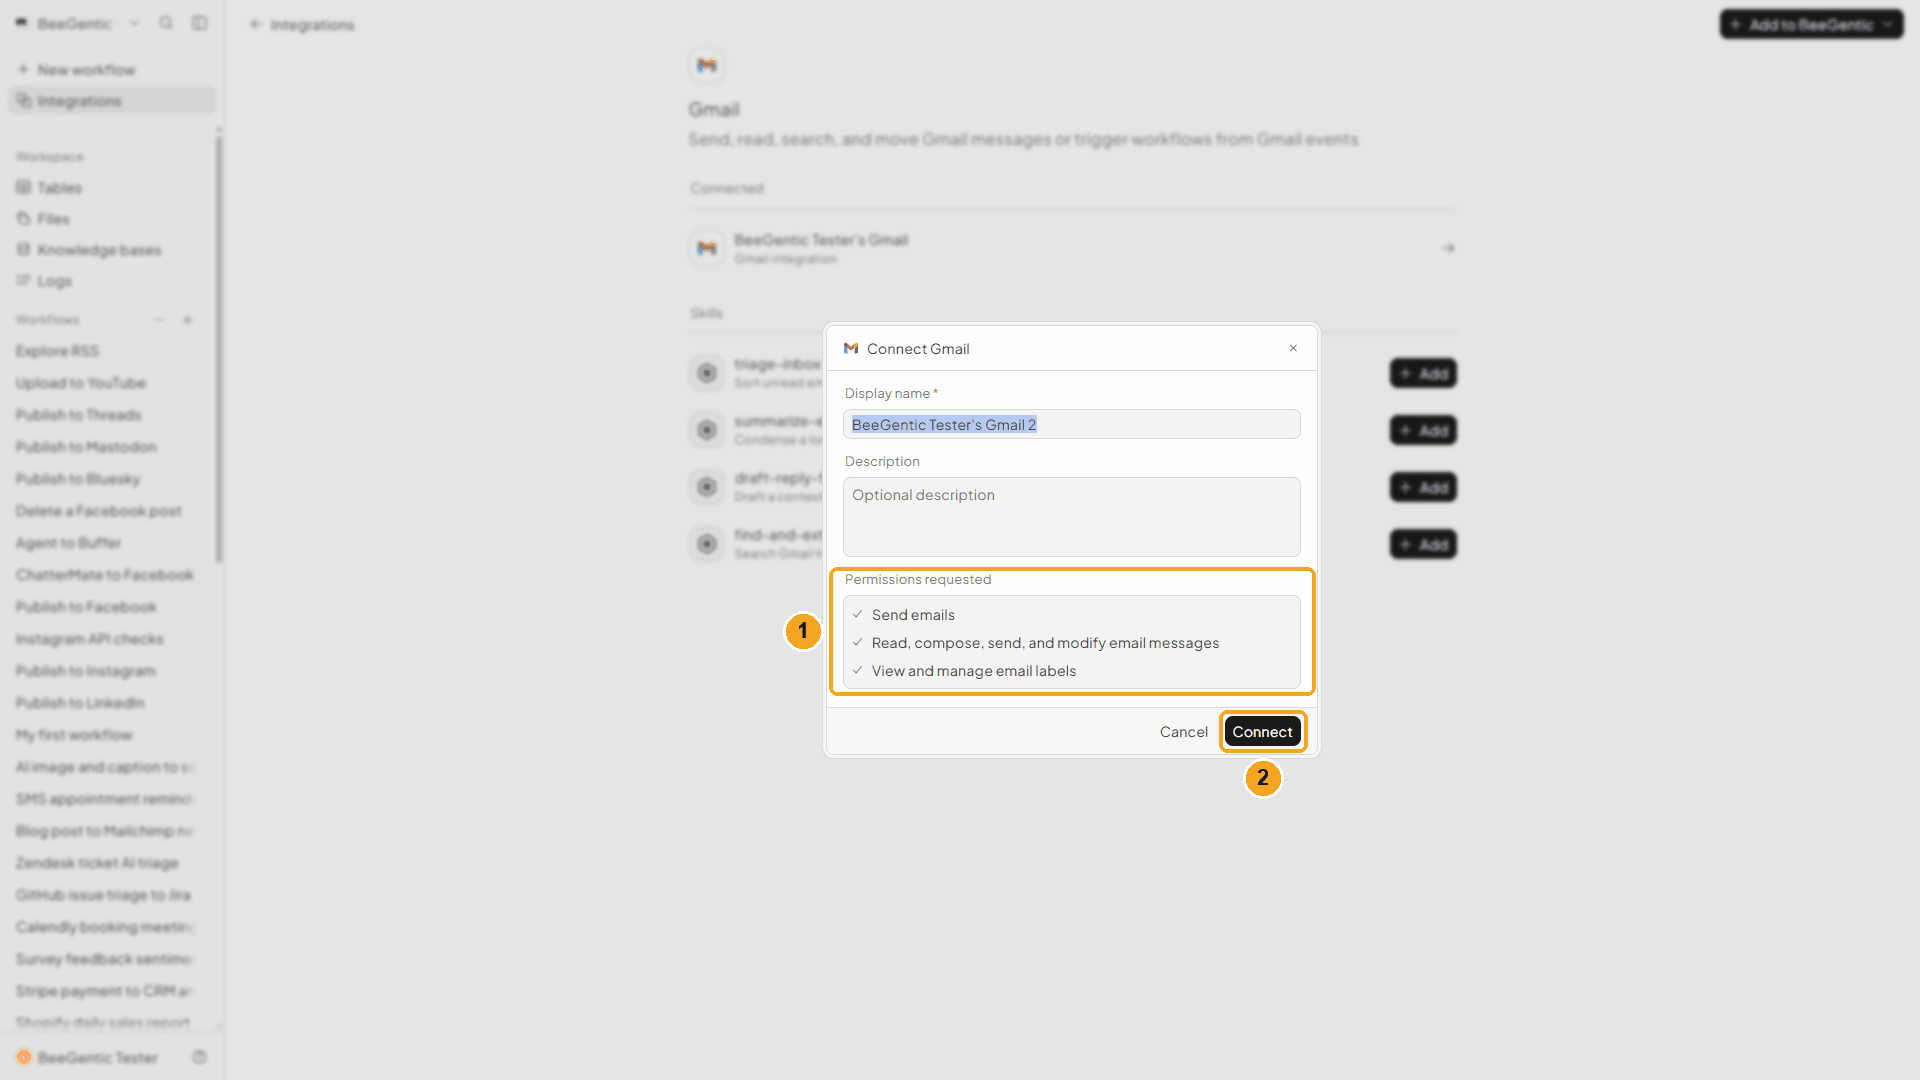Open the Add to BeeGentic dropdown button
This screenshot has width=1920, height=1080.
pyautogui.click(x=1811, y=24)
